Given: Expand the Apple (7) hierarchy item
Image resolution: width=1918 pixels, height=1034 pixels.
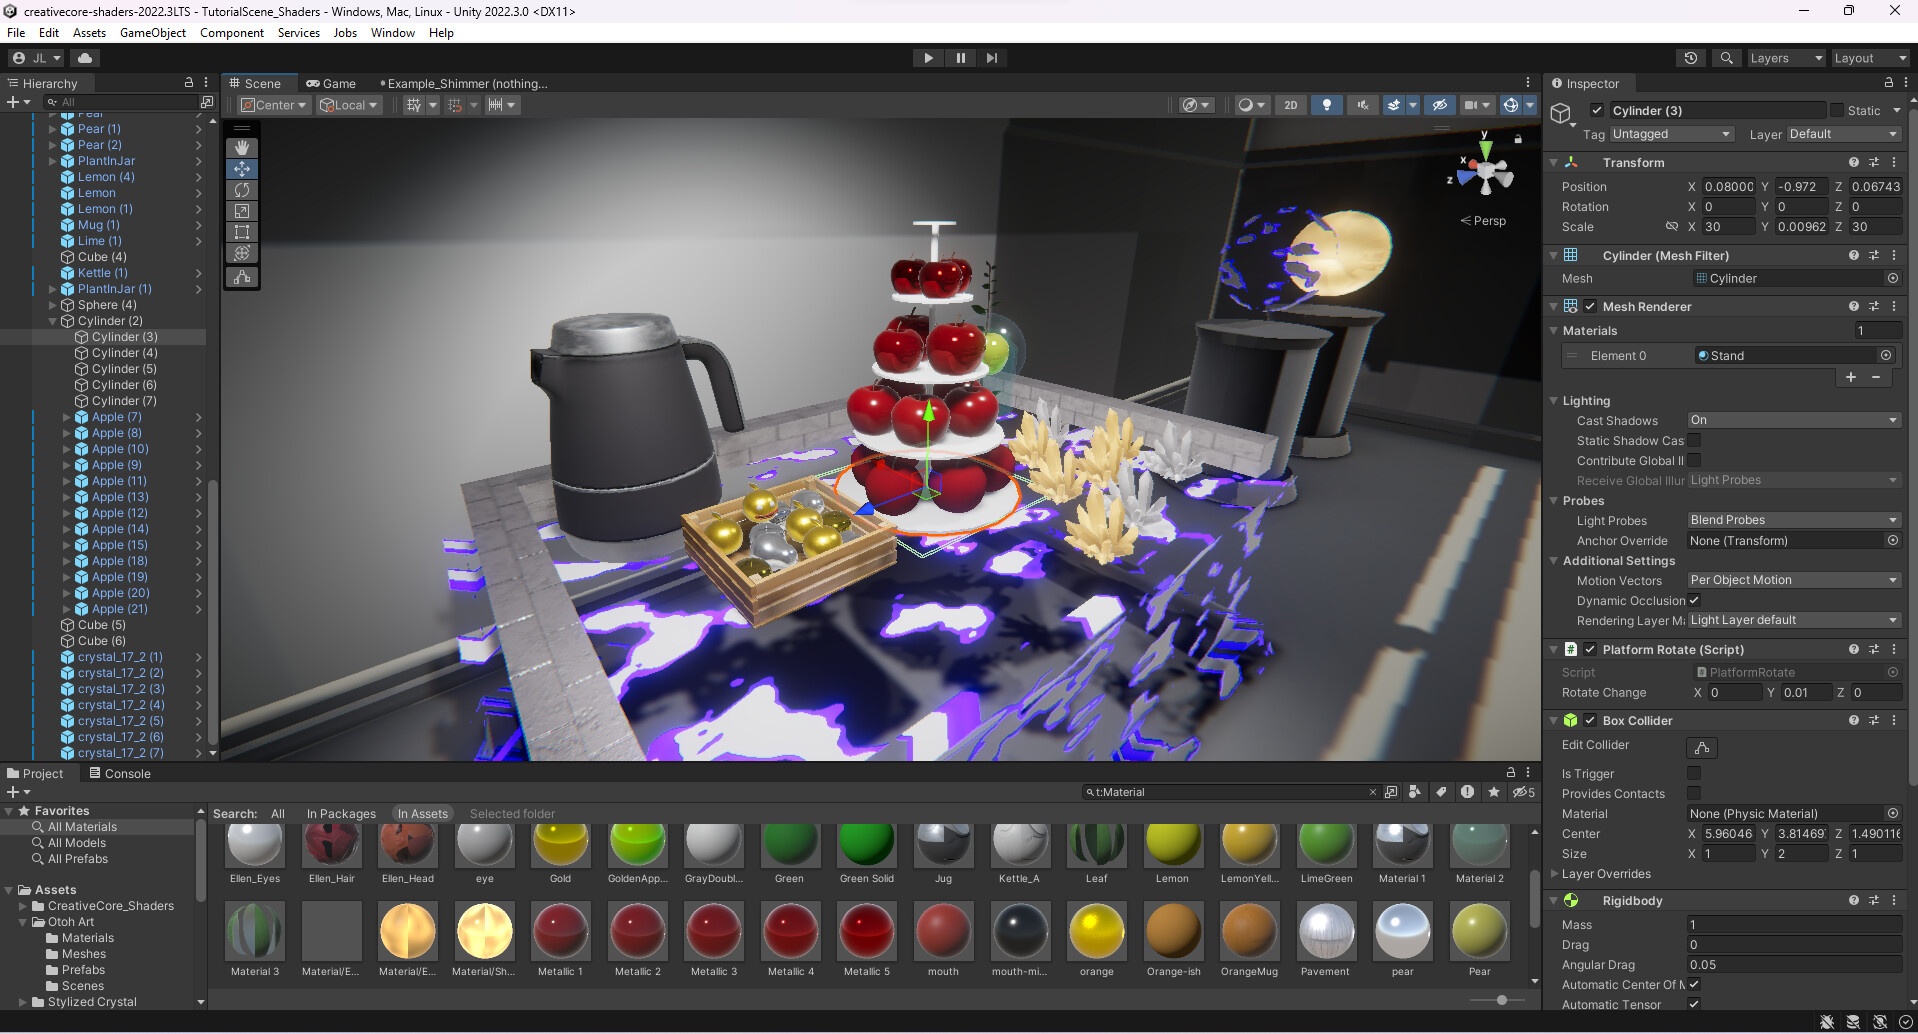Looking at the screenshot, I should click(66, 417).
